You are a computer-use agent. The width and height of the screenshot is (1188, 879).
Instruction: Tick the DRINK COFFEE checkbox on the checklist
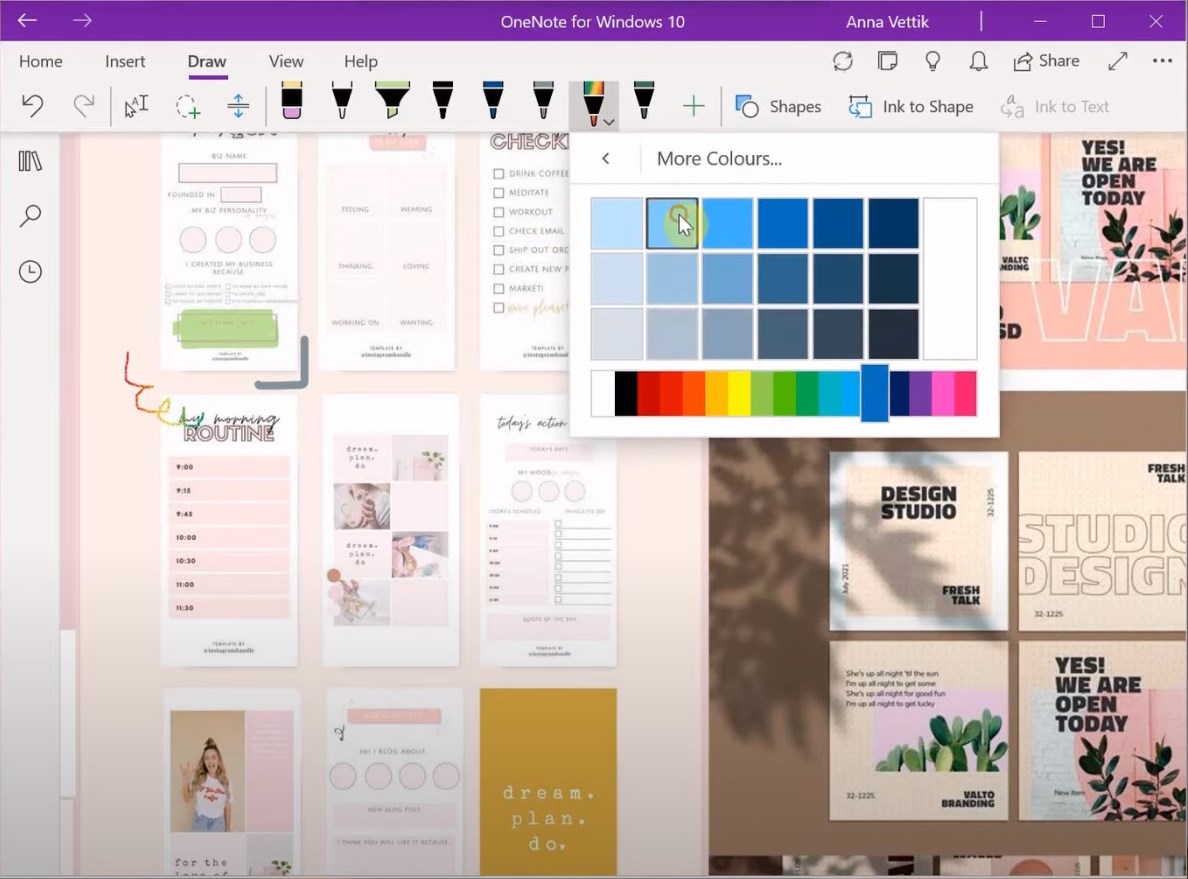coord(499,174)
